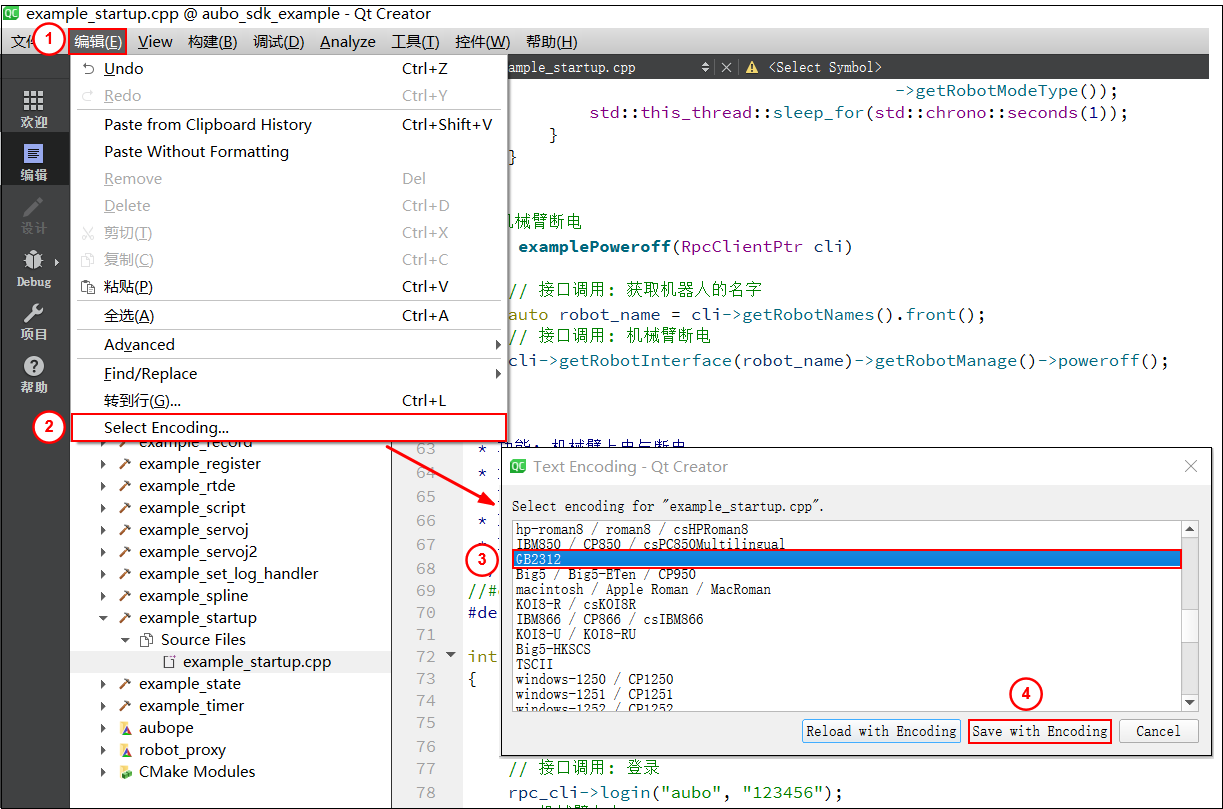Open the 工具(T) Tools menu
Image resolution: width=1223 pixels, height=809 pixels.
point(415,41)
